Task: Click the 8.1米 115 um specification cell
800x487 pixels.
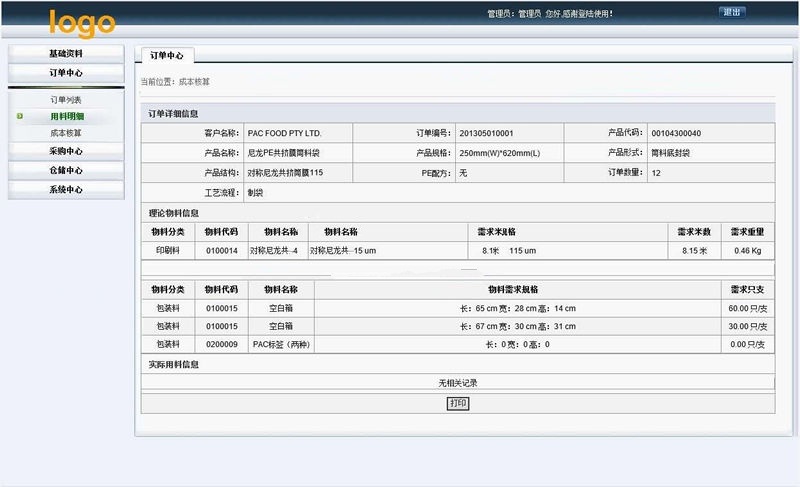Action: pyautogui.click(x=567, y=250)
